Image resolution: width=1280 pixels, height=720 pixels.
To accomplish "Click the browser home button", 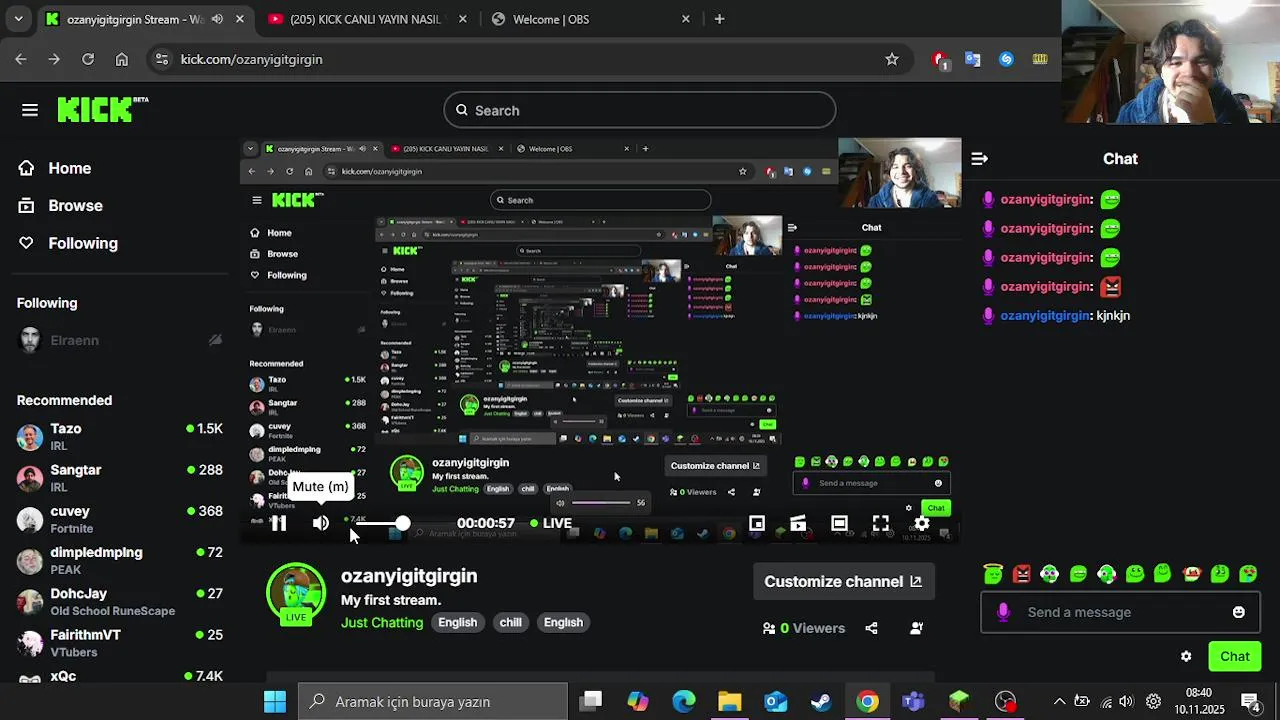I will [122, 59].
